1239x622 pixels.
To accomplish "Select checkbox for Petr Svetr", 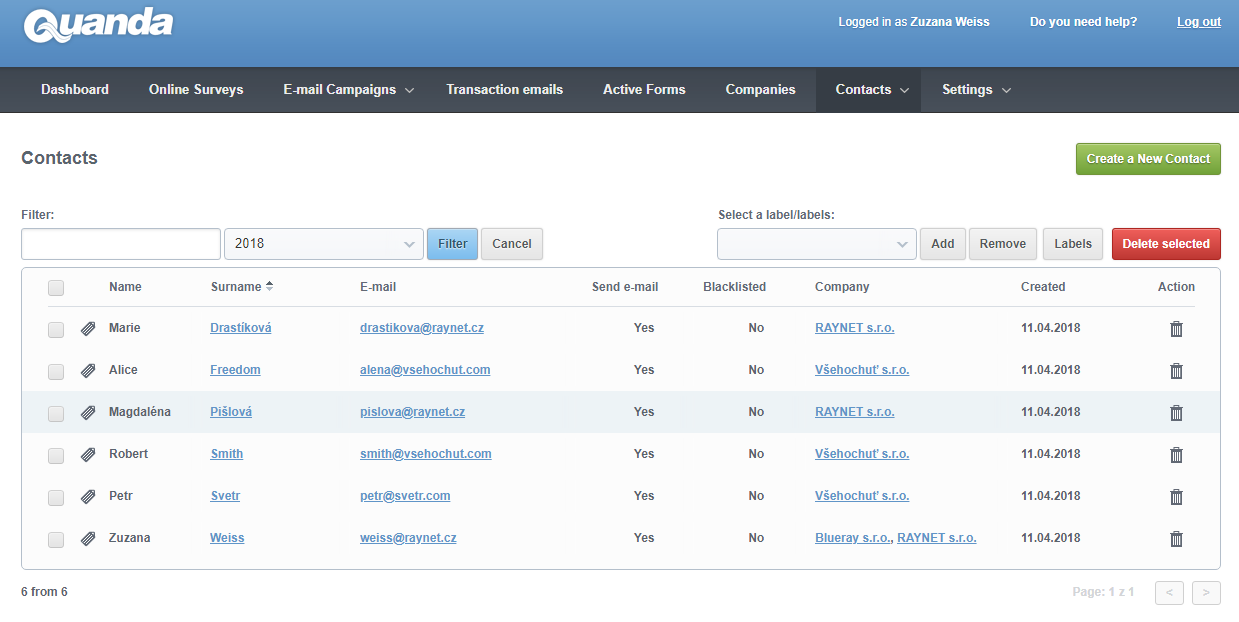I will point(56,497).
